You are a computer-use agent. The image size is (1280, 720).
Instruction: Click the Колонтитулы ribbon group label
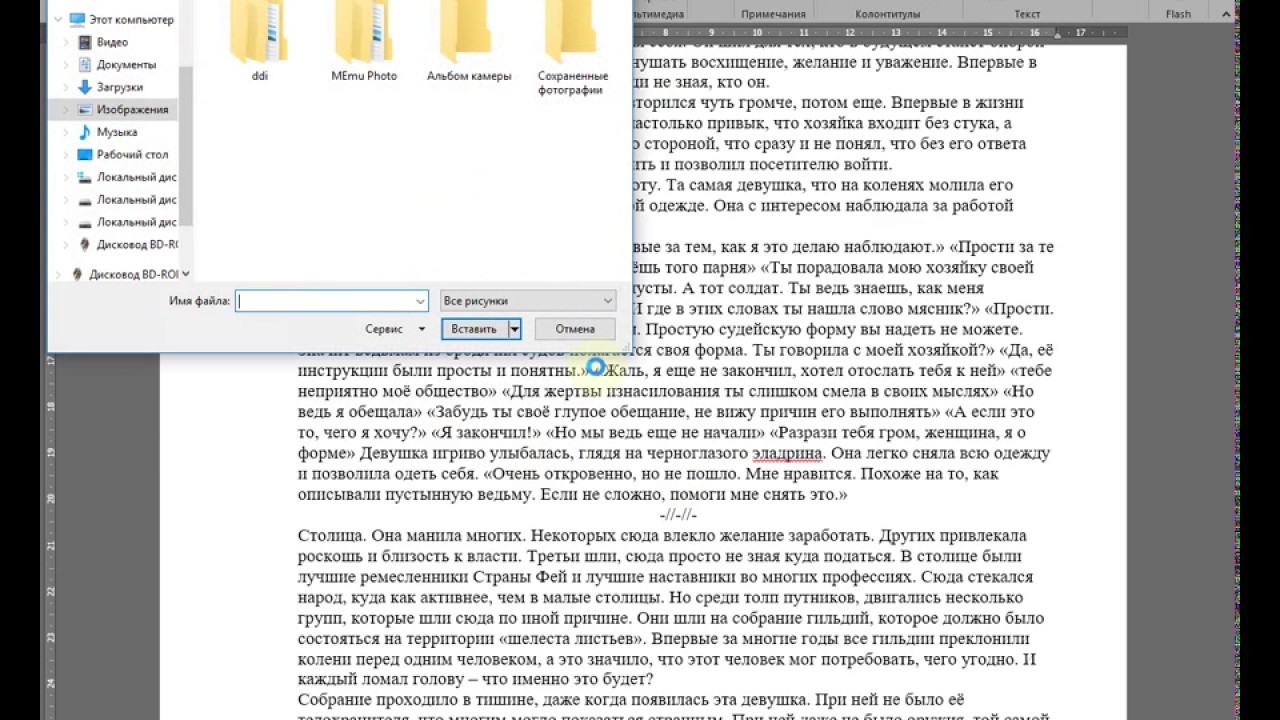click(887, 14)
